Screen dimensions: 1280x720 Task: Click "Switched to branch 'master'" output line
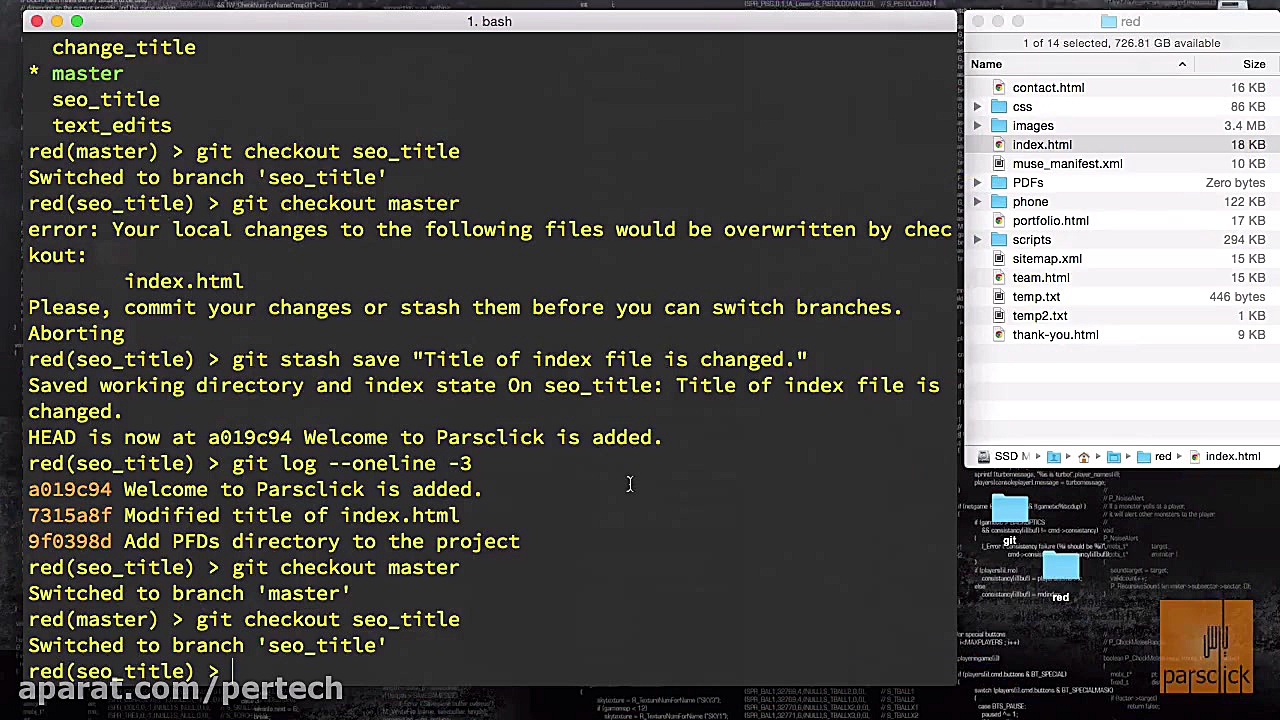(x=189, y=594)
